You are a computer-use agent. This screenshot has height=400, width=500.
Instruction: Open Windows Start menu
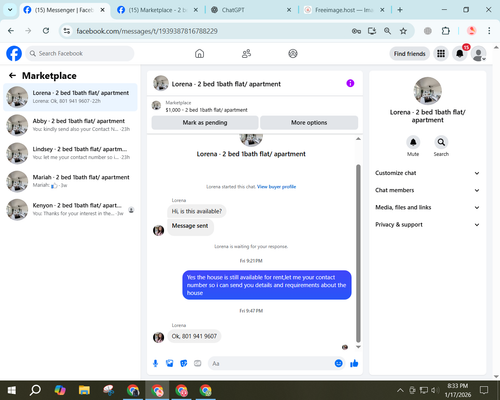tap(12, 390)
